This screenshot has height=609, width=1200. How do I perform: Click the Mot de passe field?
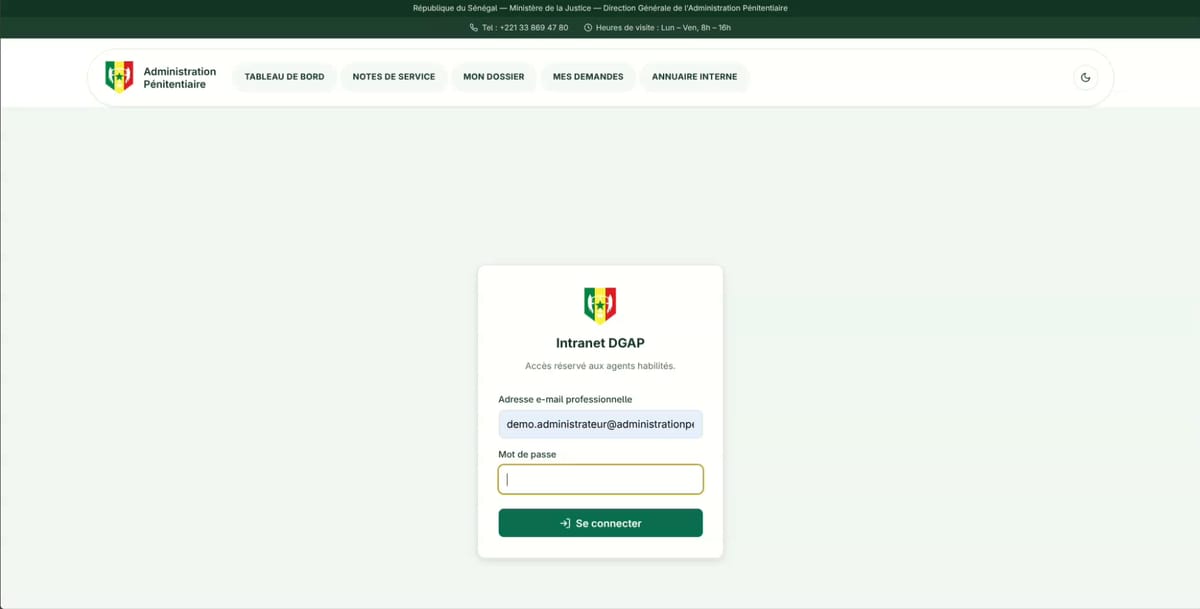[x=600, y=479]
